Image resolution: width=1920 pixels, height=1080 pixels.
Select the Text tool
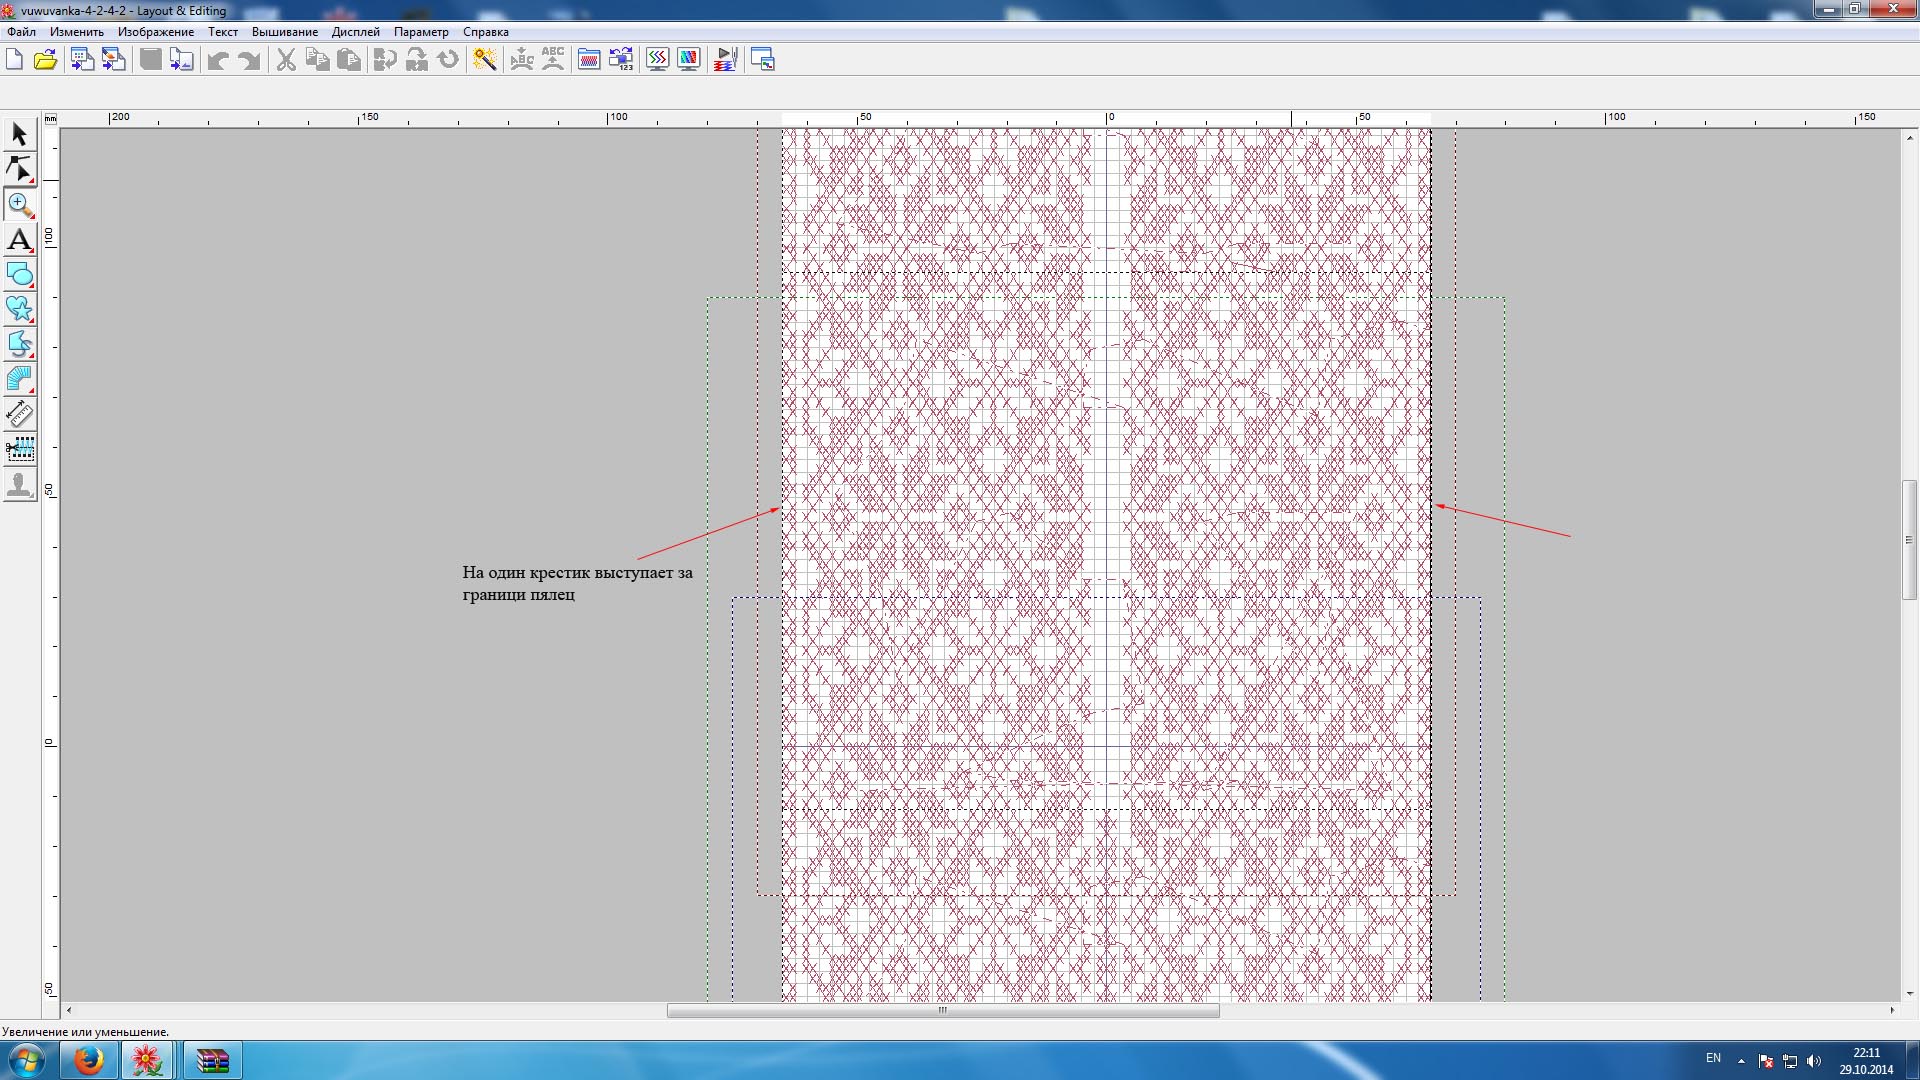point(19,240)
